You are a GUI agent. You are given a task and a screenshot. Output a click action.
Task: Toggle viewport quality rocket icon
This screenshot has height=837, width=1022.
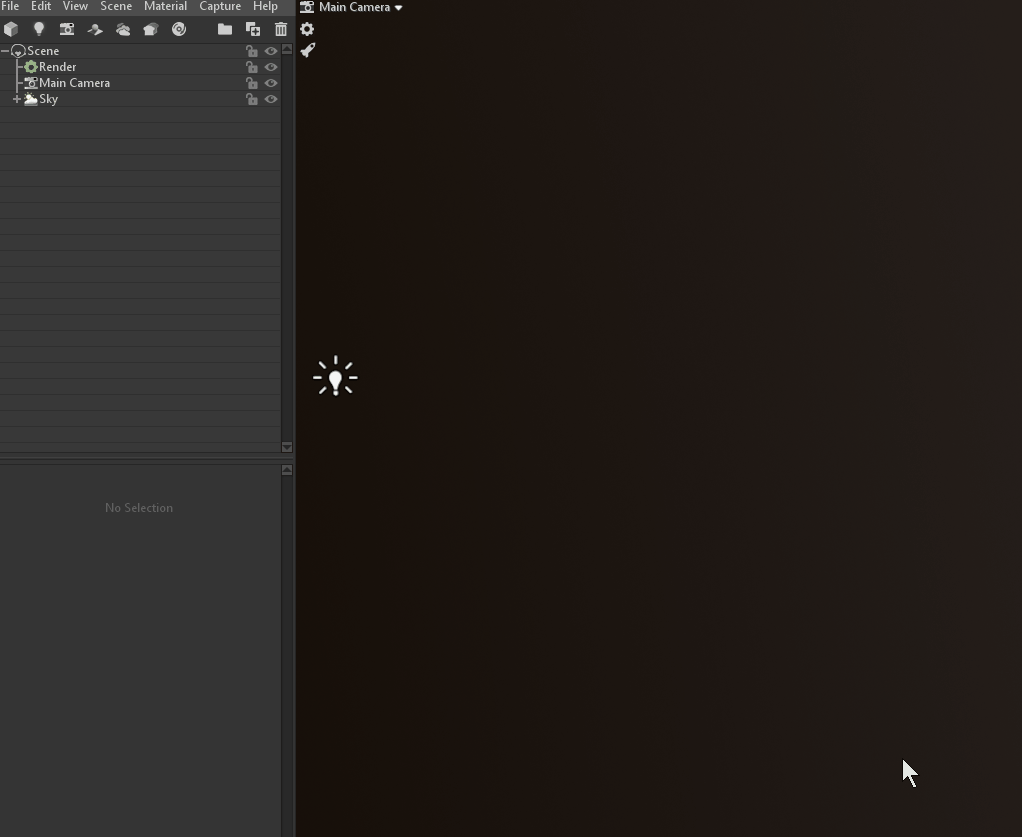(x=308, y=50)
